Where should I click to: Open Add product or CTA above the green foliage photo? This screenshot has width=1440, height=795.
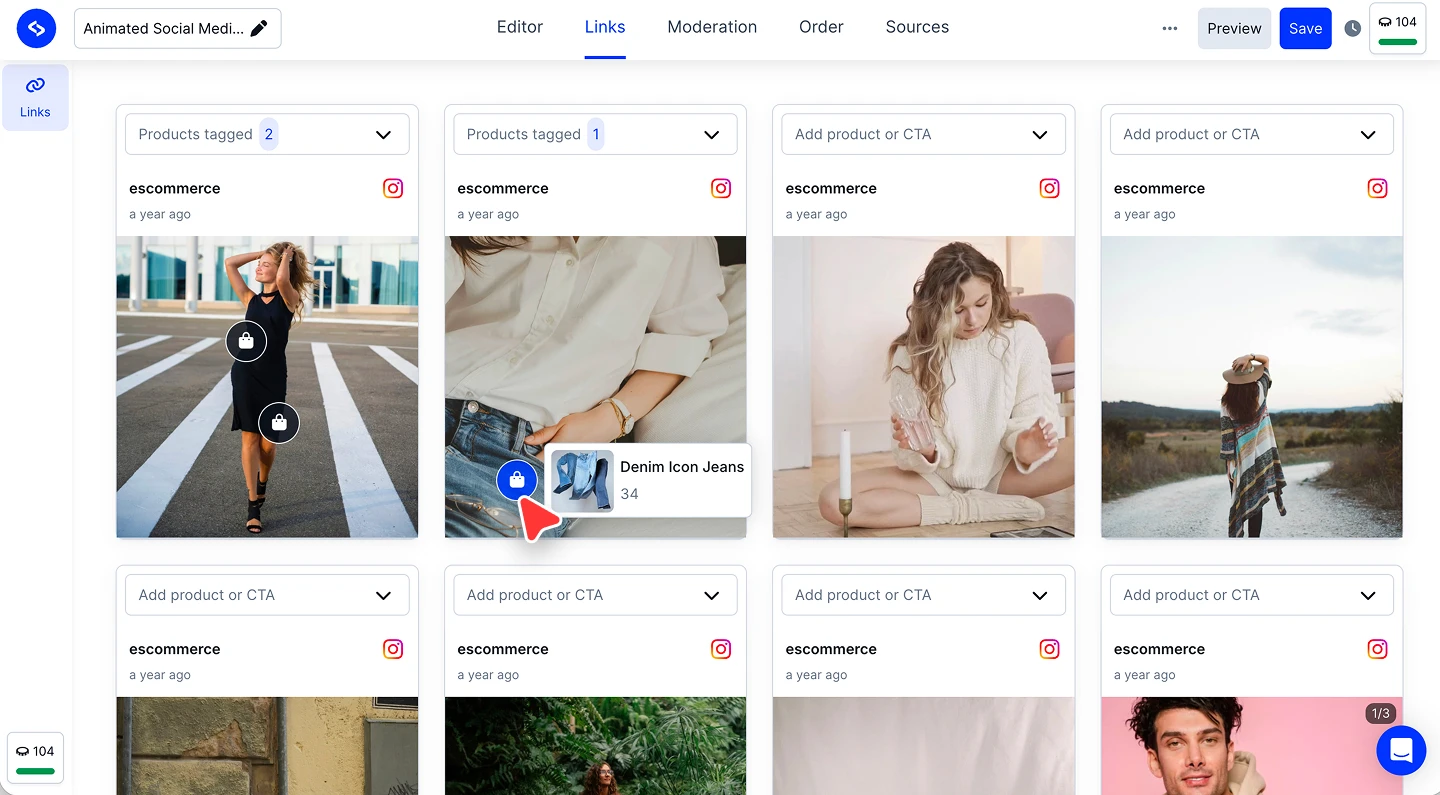595,595
